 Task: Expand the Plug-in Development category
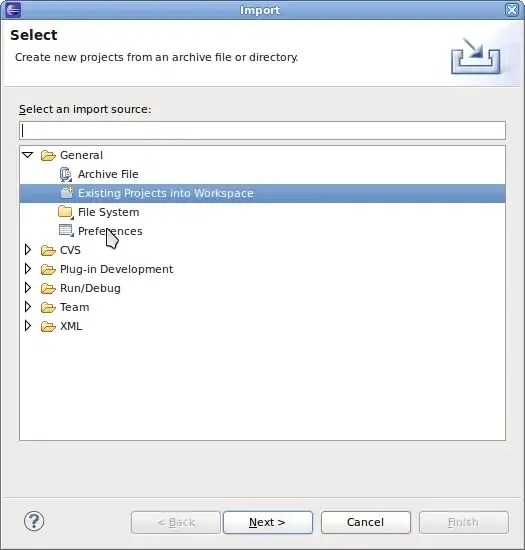coord(28,269)
